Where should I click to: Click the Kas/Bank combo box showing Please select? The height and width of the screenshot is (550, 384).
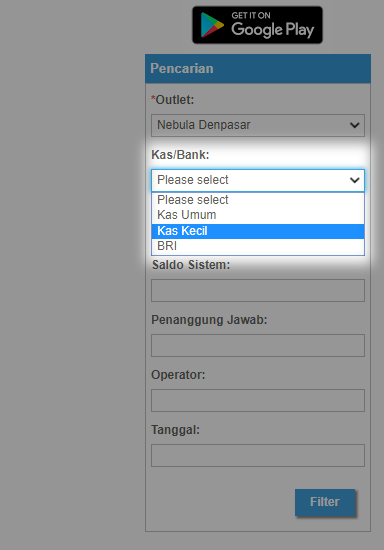coord(258,180)
